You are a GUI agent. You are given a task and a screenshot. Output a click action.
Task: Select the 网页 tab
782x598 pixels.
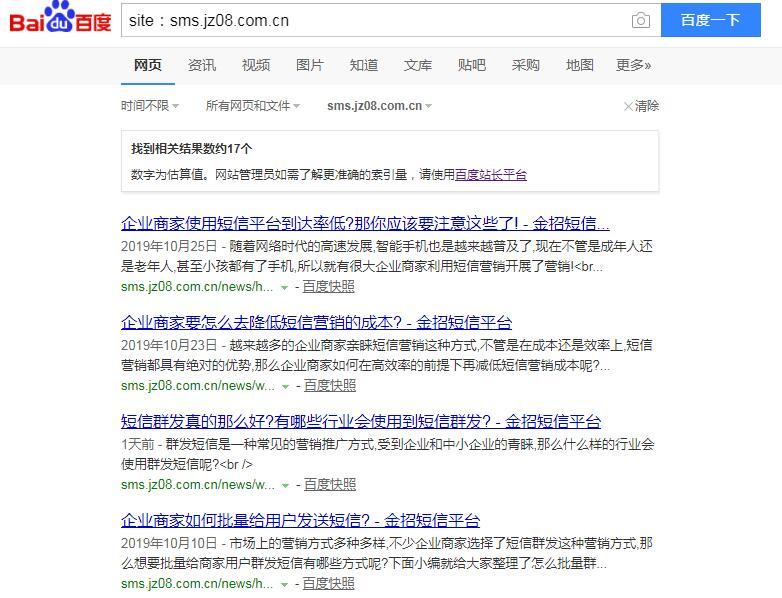(148, 65)
